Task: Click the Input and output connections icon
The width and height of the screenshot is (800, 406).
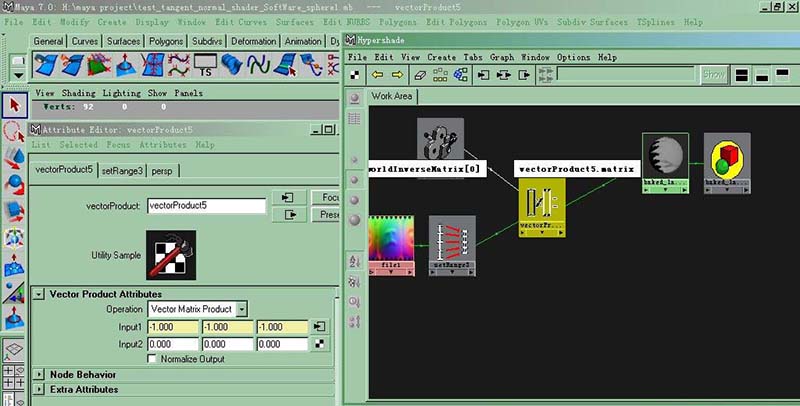Action: click(x=504, y=75)
